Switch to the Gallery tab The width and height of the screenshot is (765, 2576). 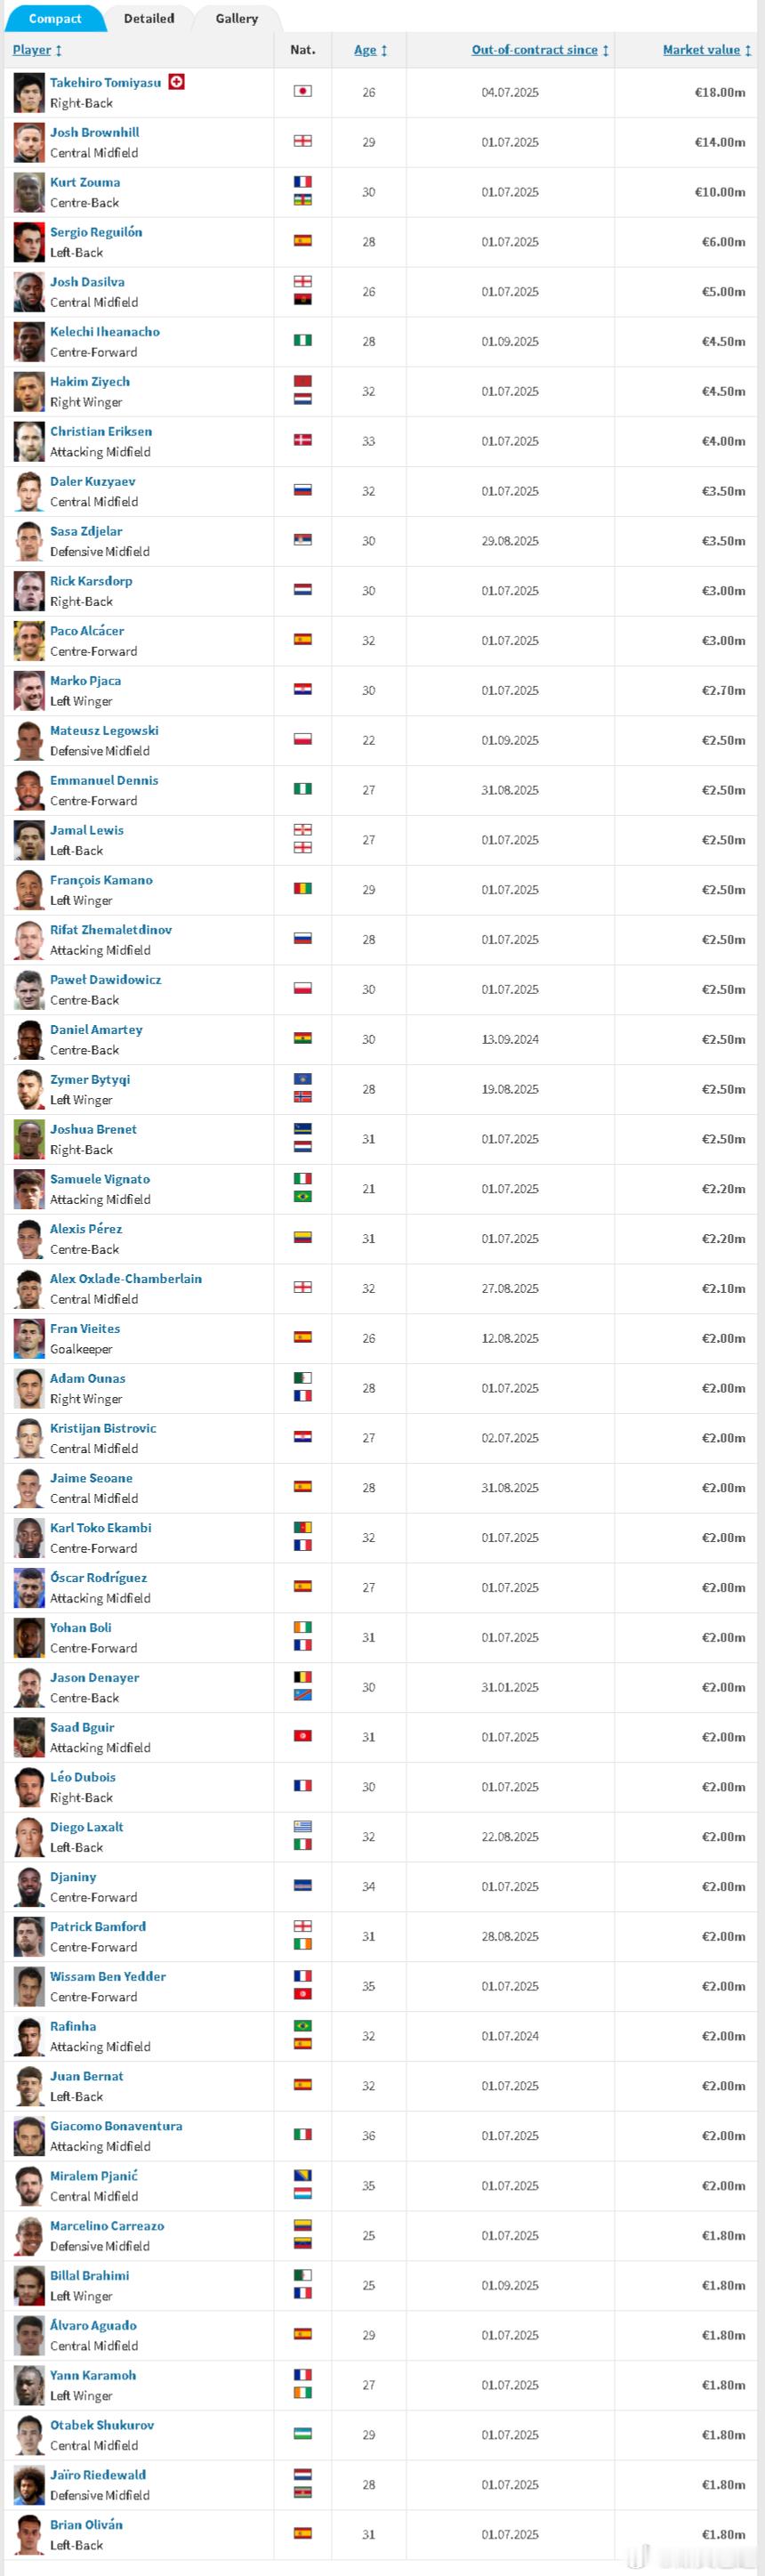(237, 18)
